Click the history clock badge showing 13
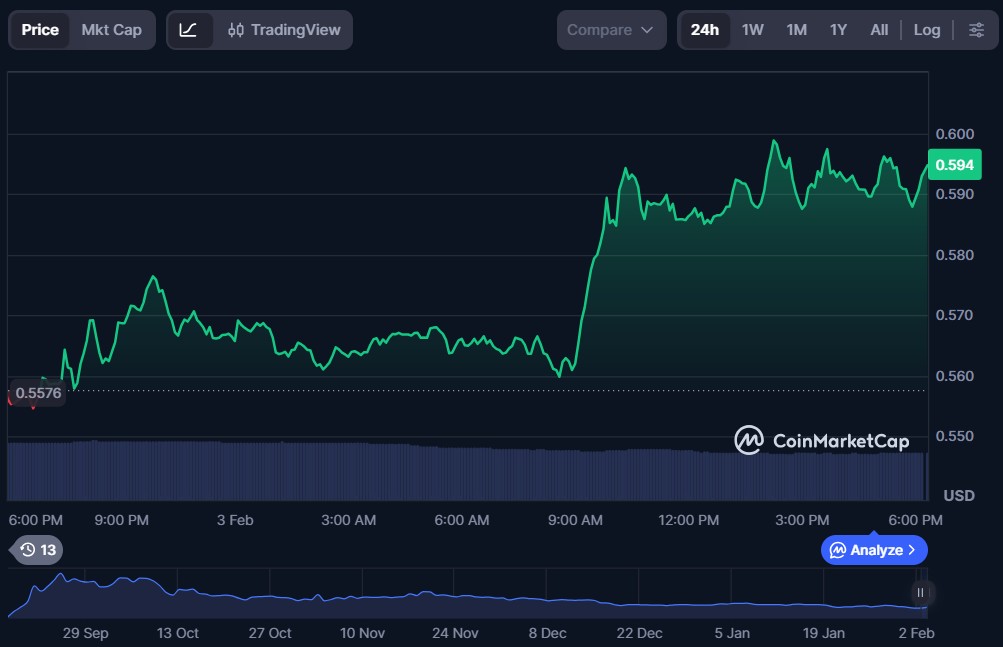This screenshot has height=647, width=1003. pyautogui.click(x=38, y=549)
